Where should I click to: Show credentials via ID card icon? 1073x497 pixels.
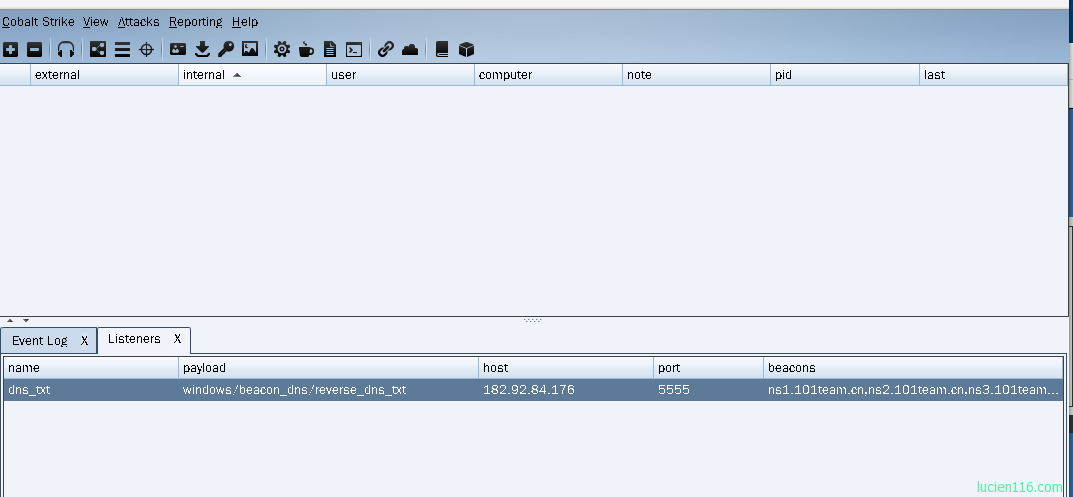tap(178, 49)
